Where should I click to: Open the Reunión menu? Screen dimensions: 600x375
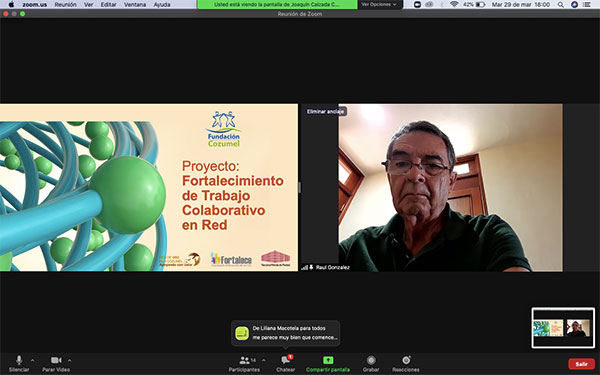coord(65,5)
